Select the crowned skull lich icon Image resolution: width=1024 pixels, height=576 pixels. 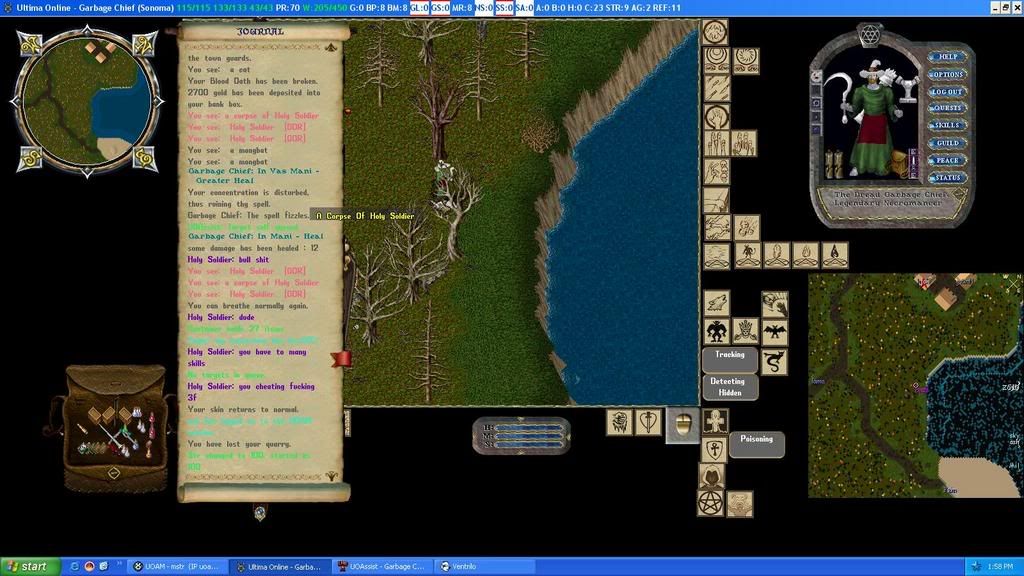click(745, 331)
